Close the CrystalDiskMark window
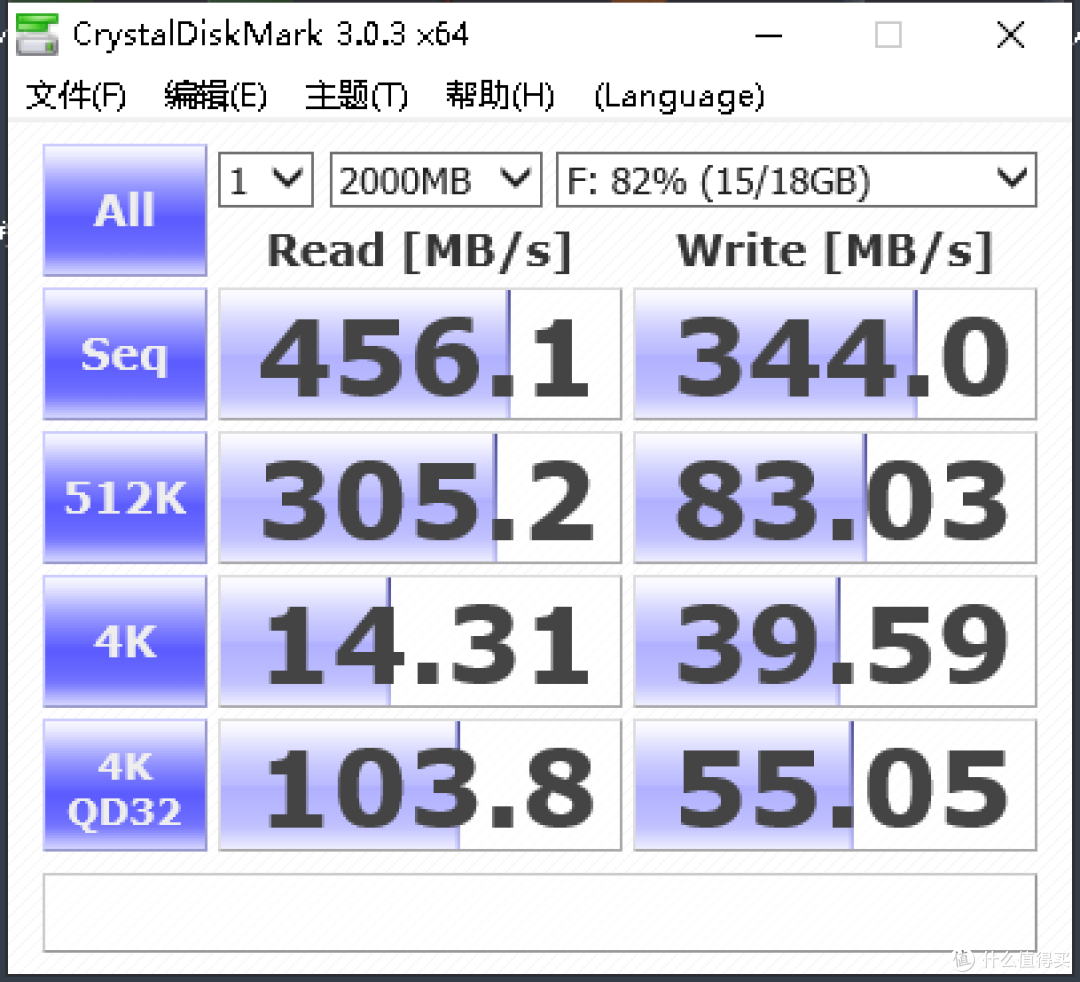This screenshot has width=1080, height=982. point(1010,34)
